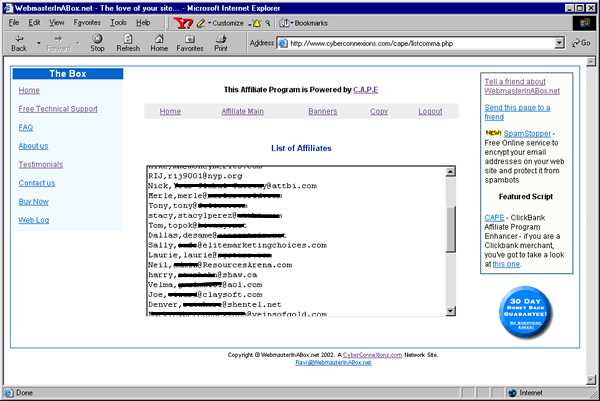This screenshot has width=600, height=401.
Task: Open the CAPE featured script link
Action: (x=494, y=218)
